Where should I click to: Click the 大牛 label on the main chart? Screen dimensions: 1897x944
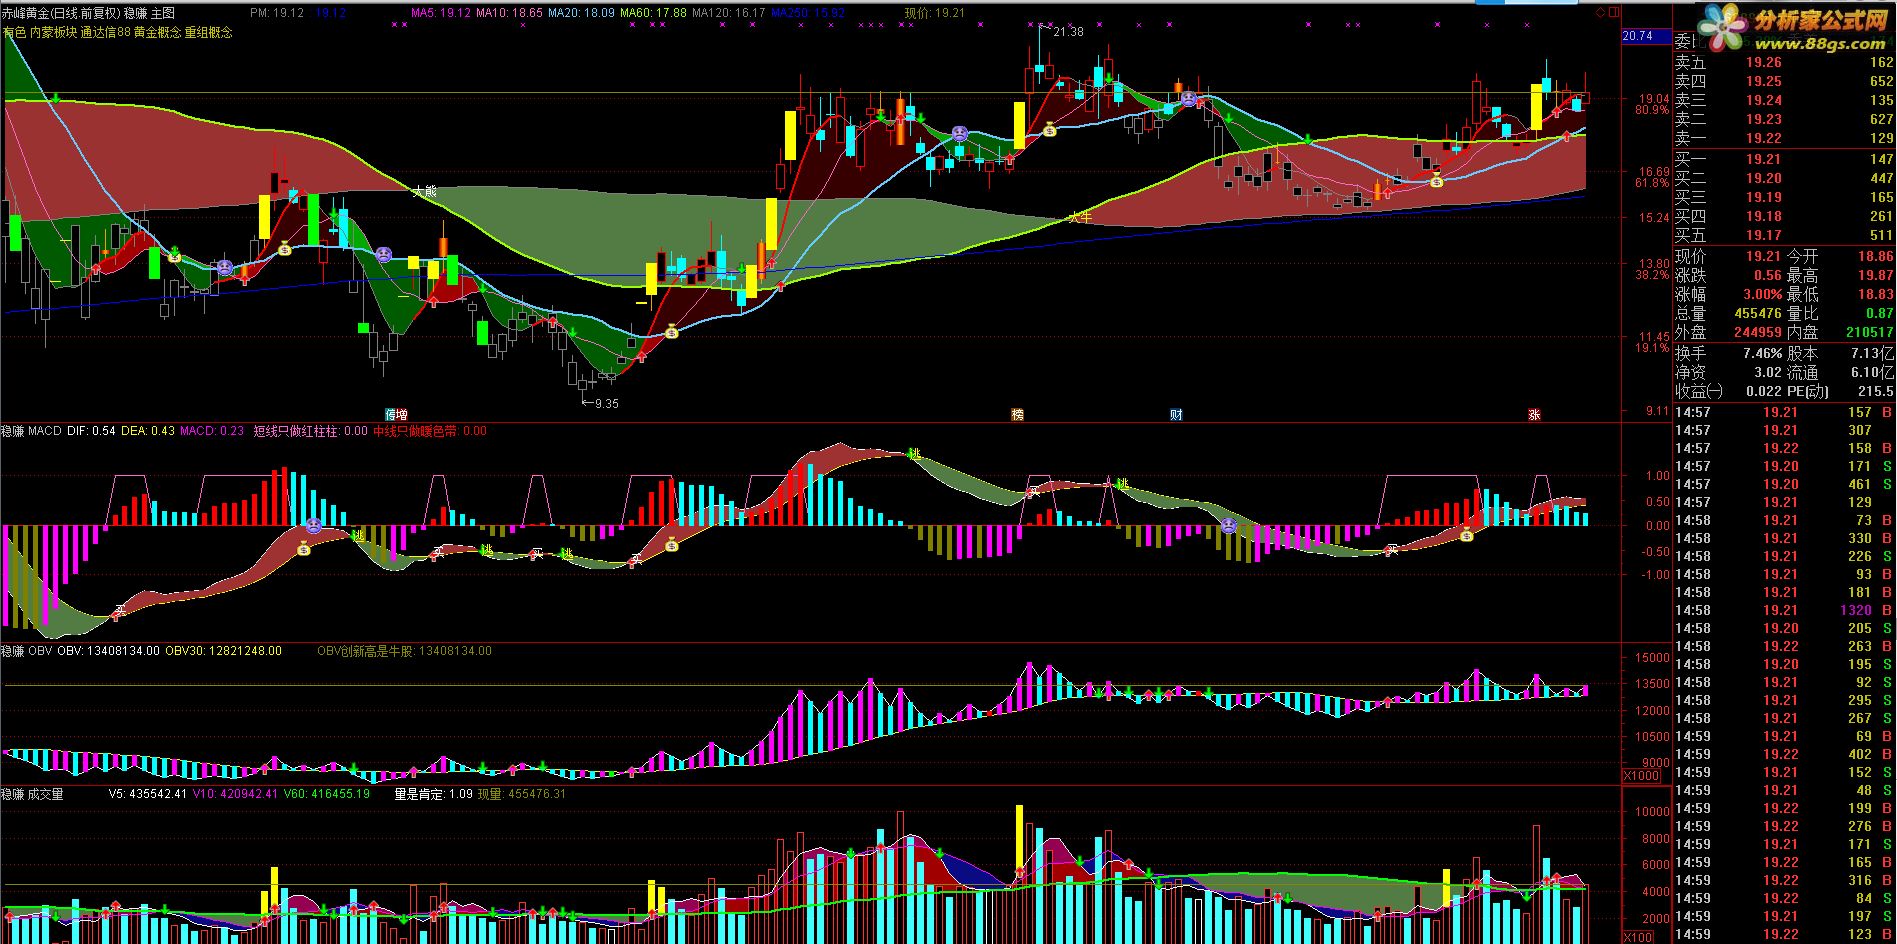coord(1080,216)
